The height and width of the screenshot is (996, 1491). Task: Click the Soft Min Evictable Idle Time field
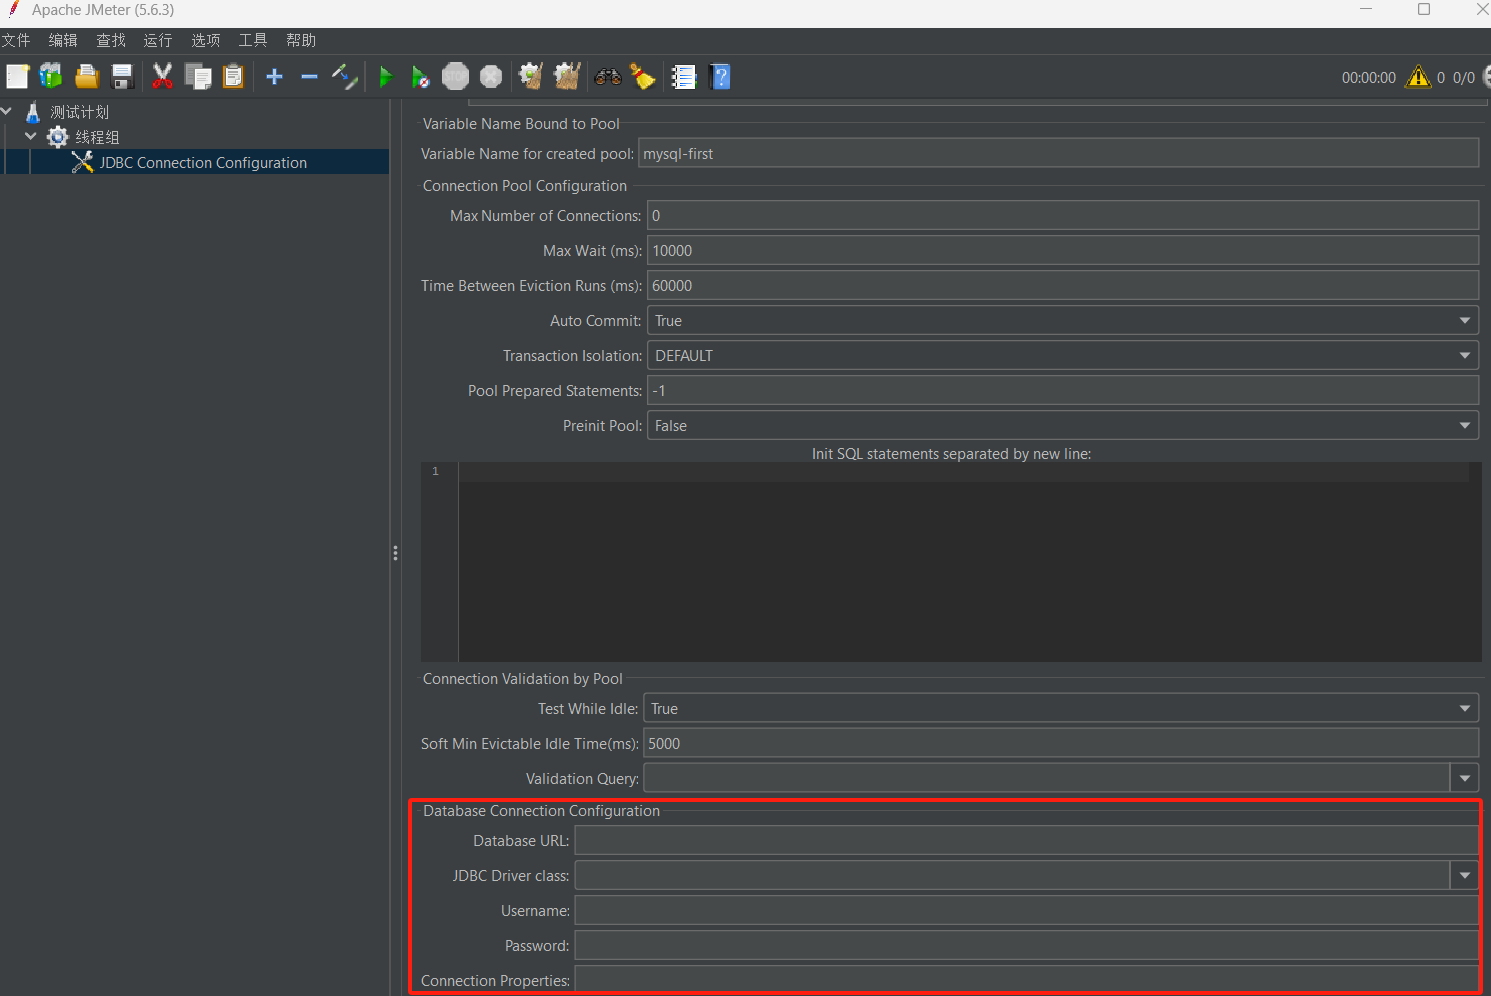(1061, 744)
